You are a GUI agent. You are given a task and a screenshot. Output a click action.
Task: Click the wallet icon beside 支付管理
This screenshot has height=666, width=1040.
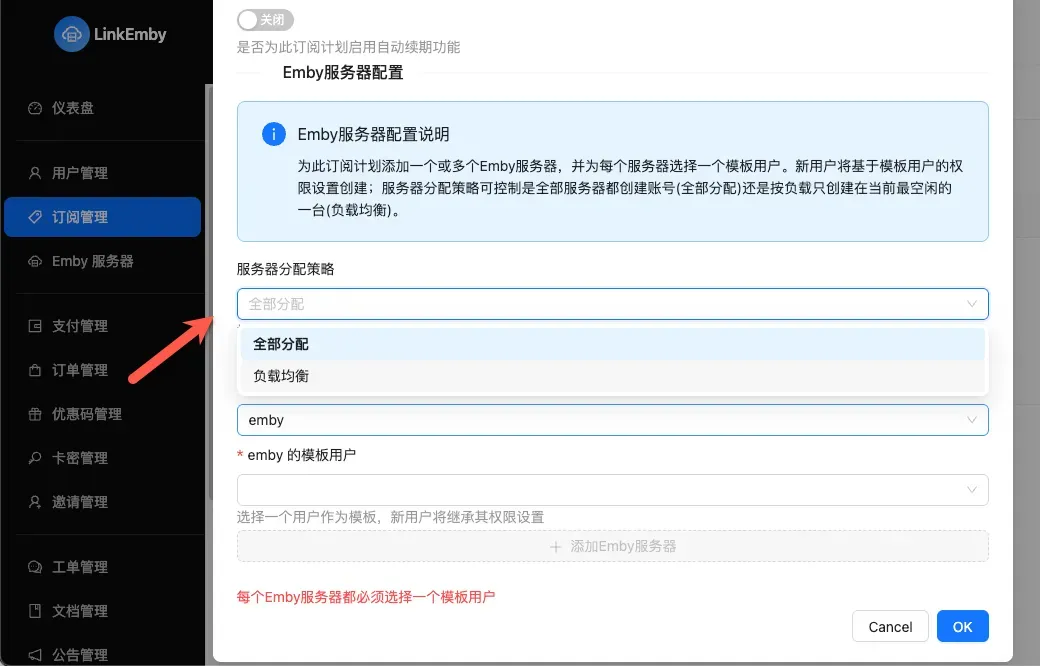[35, 326]
